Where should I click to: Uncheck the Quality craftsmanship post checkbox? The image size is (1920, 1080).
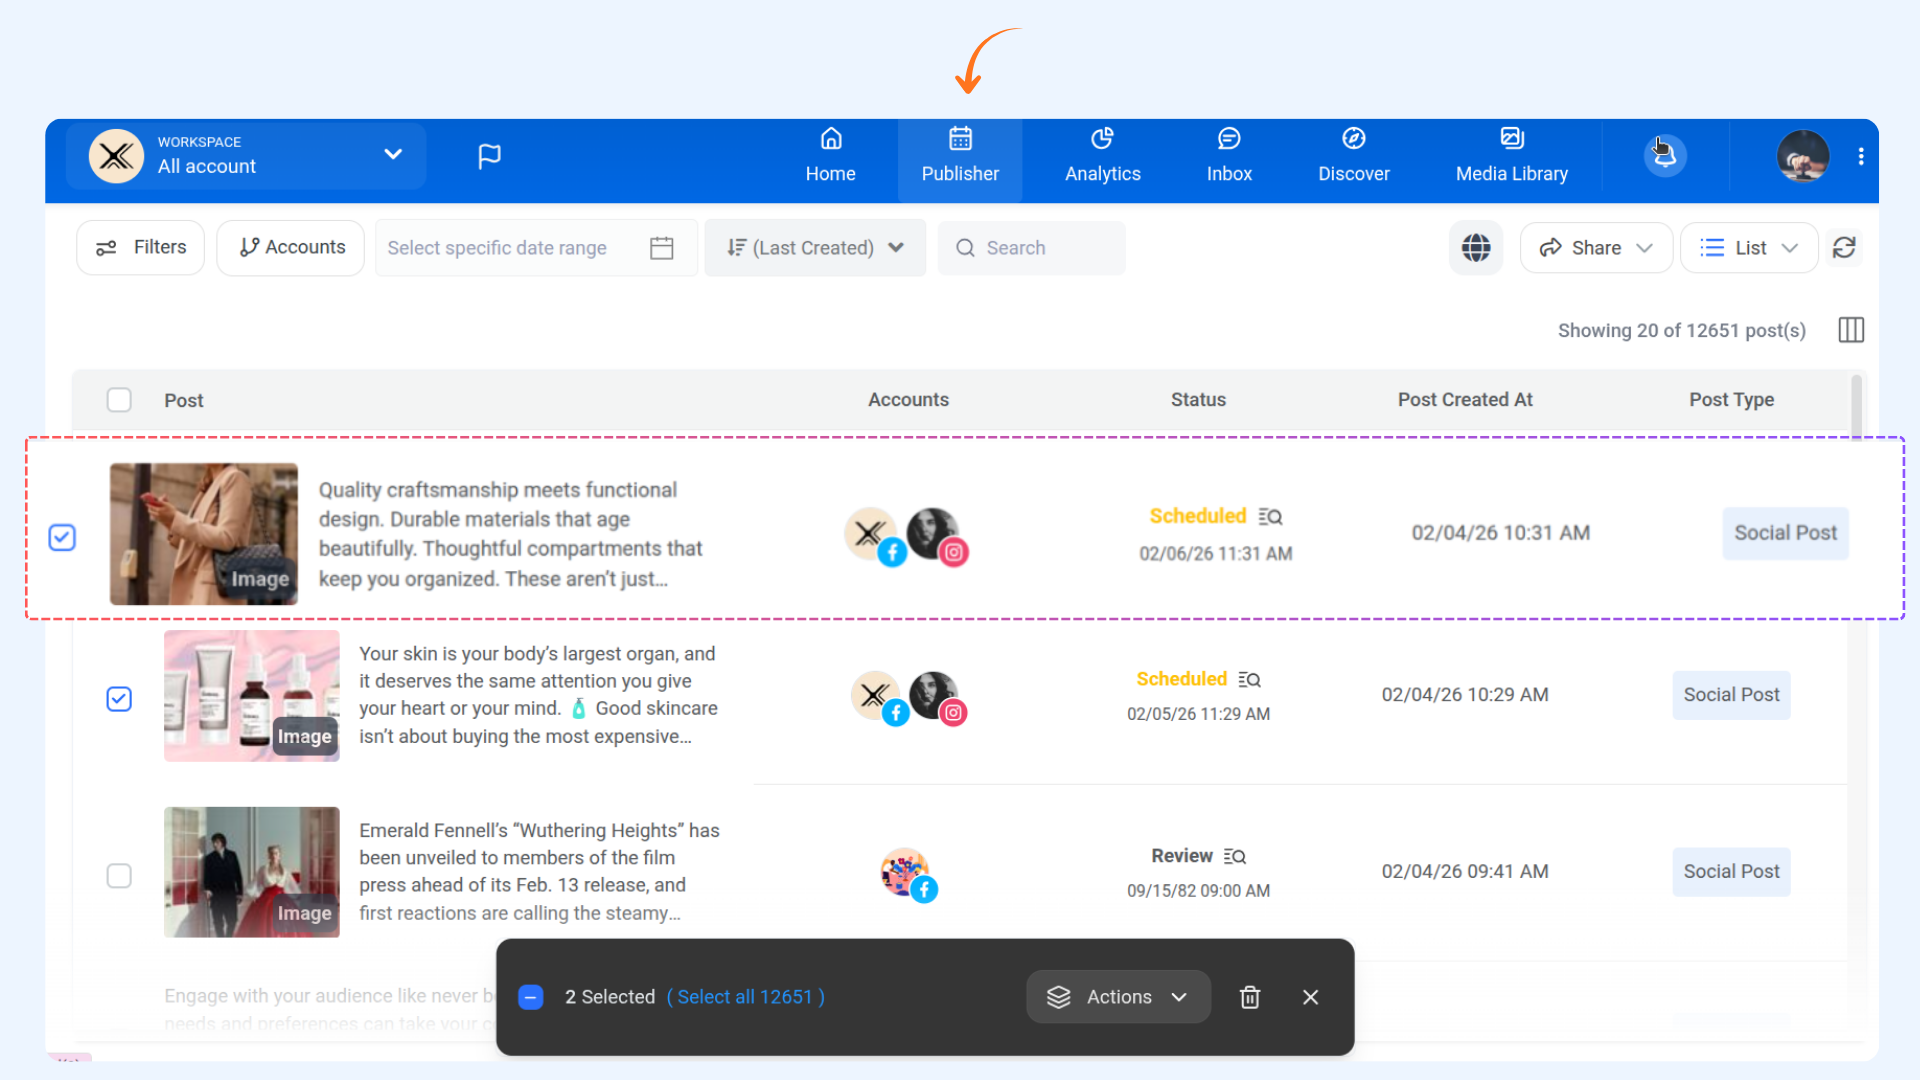pos(62,538)
